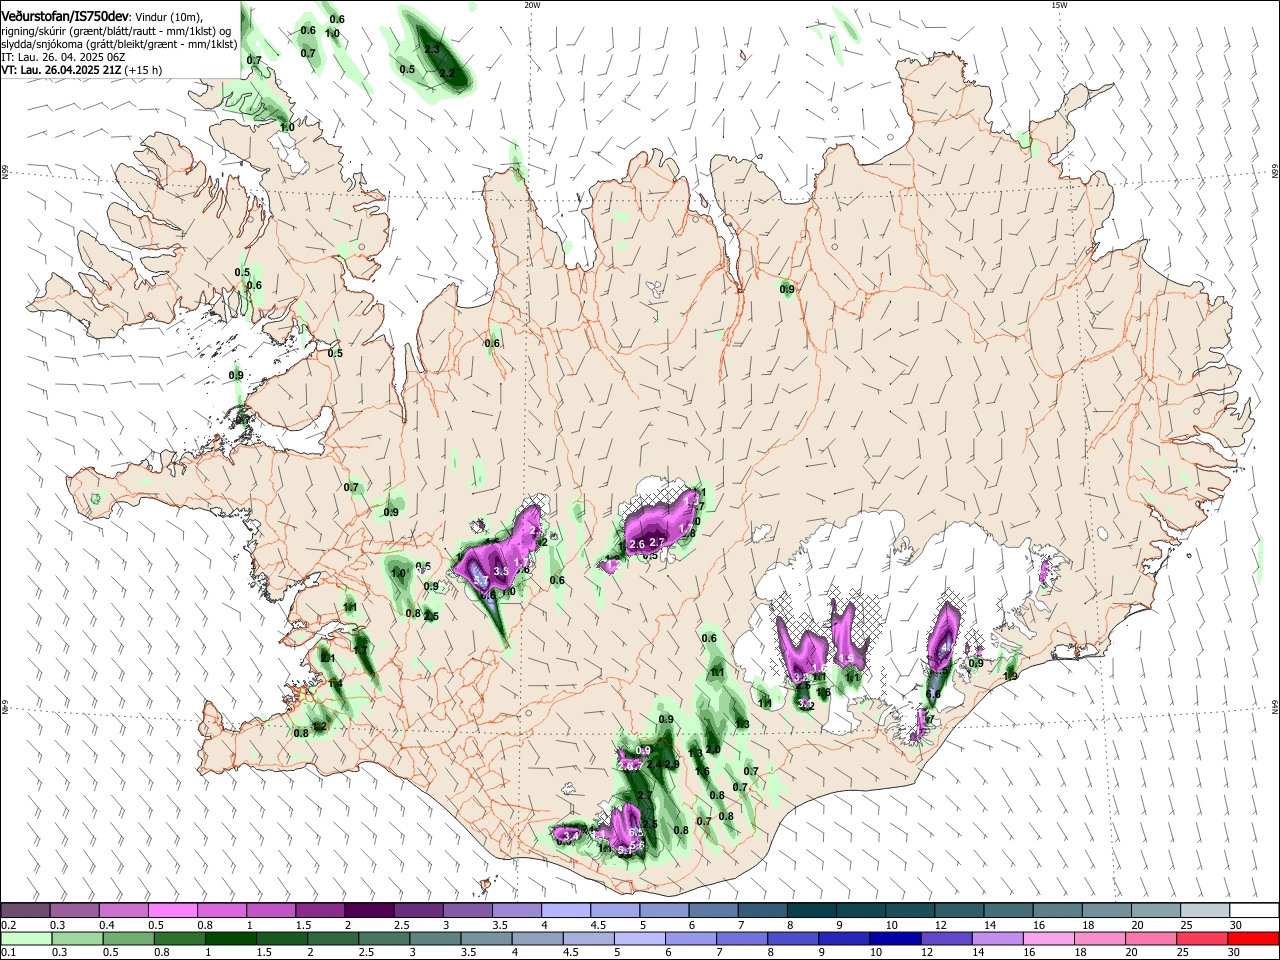Select the slydda/snjókoma description line

pos(119,44)
